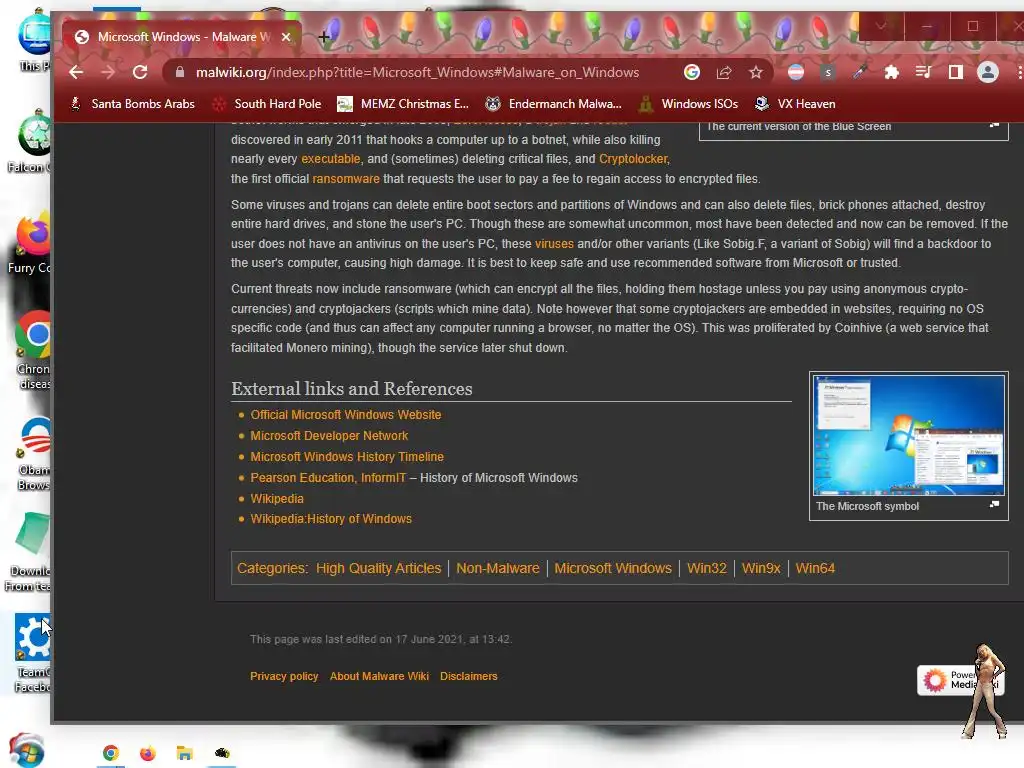The height and width of the screenshot is (768, 1024).
Task: Open the VX Heaven bookmark
Action: click(795, 104)
